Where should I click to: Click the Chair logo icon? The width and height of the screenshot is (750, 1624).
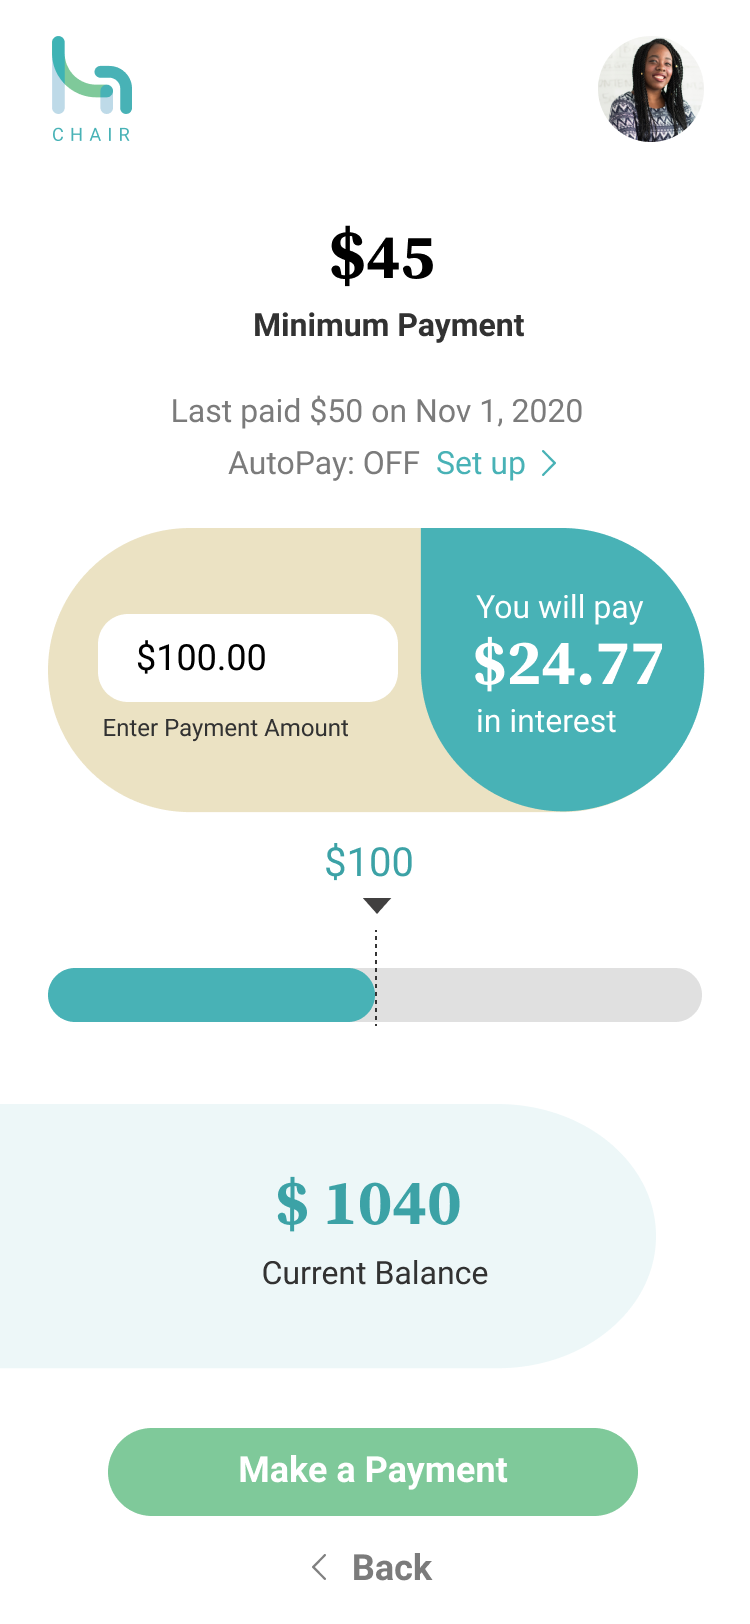pos(92,76)
